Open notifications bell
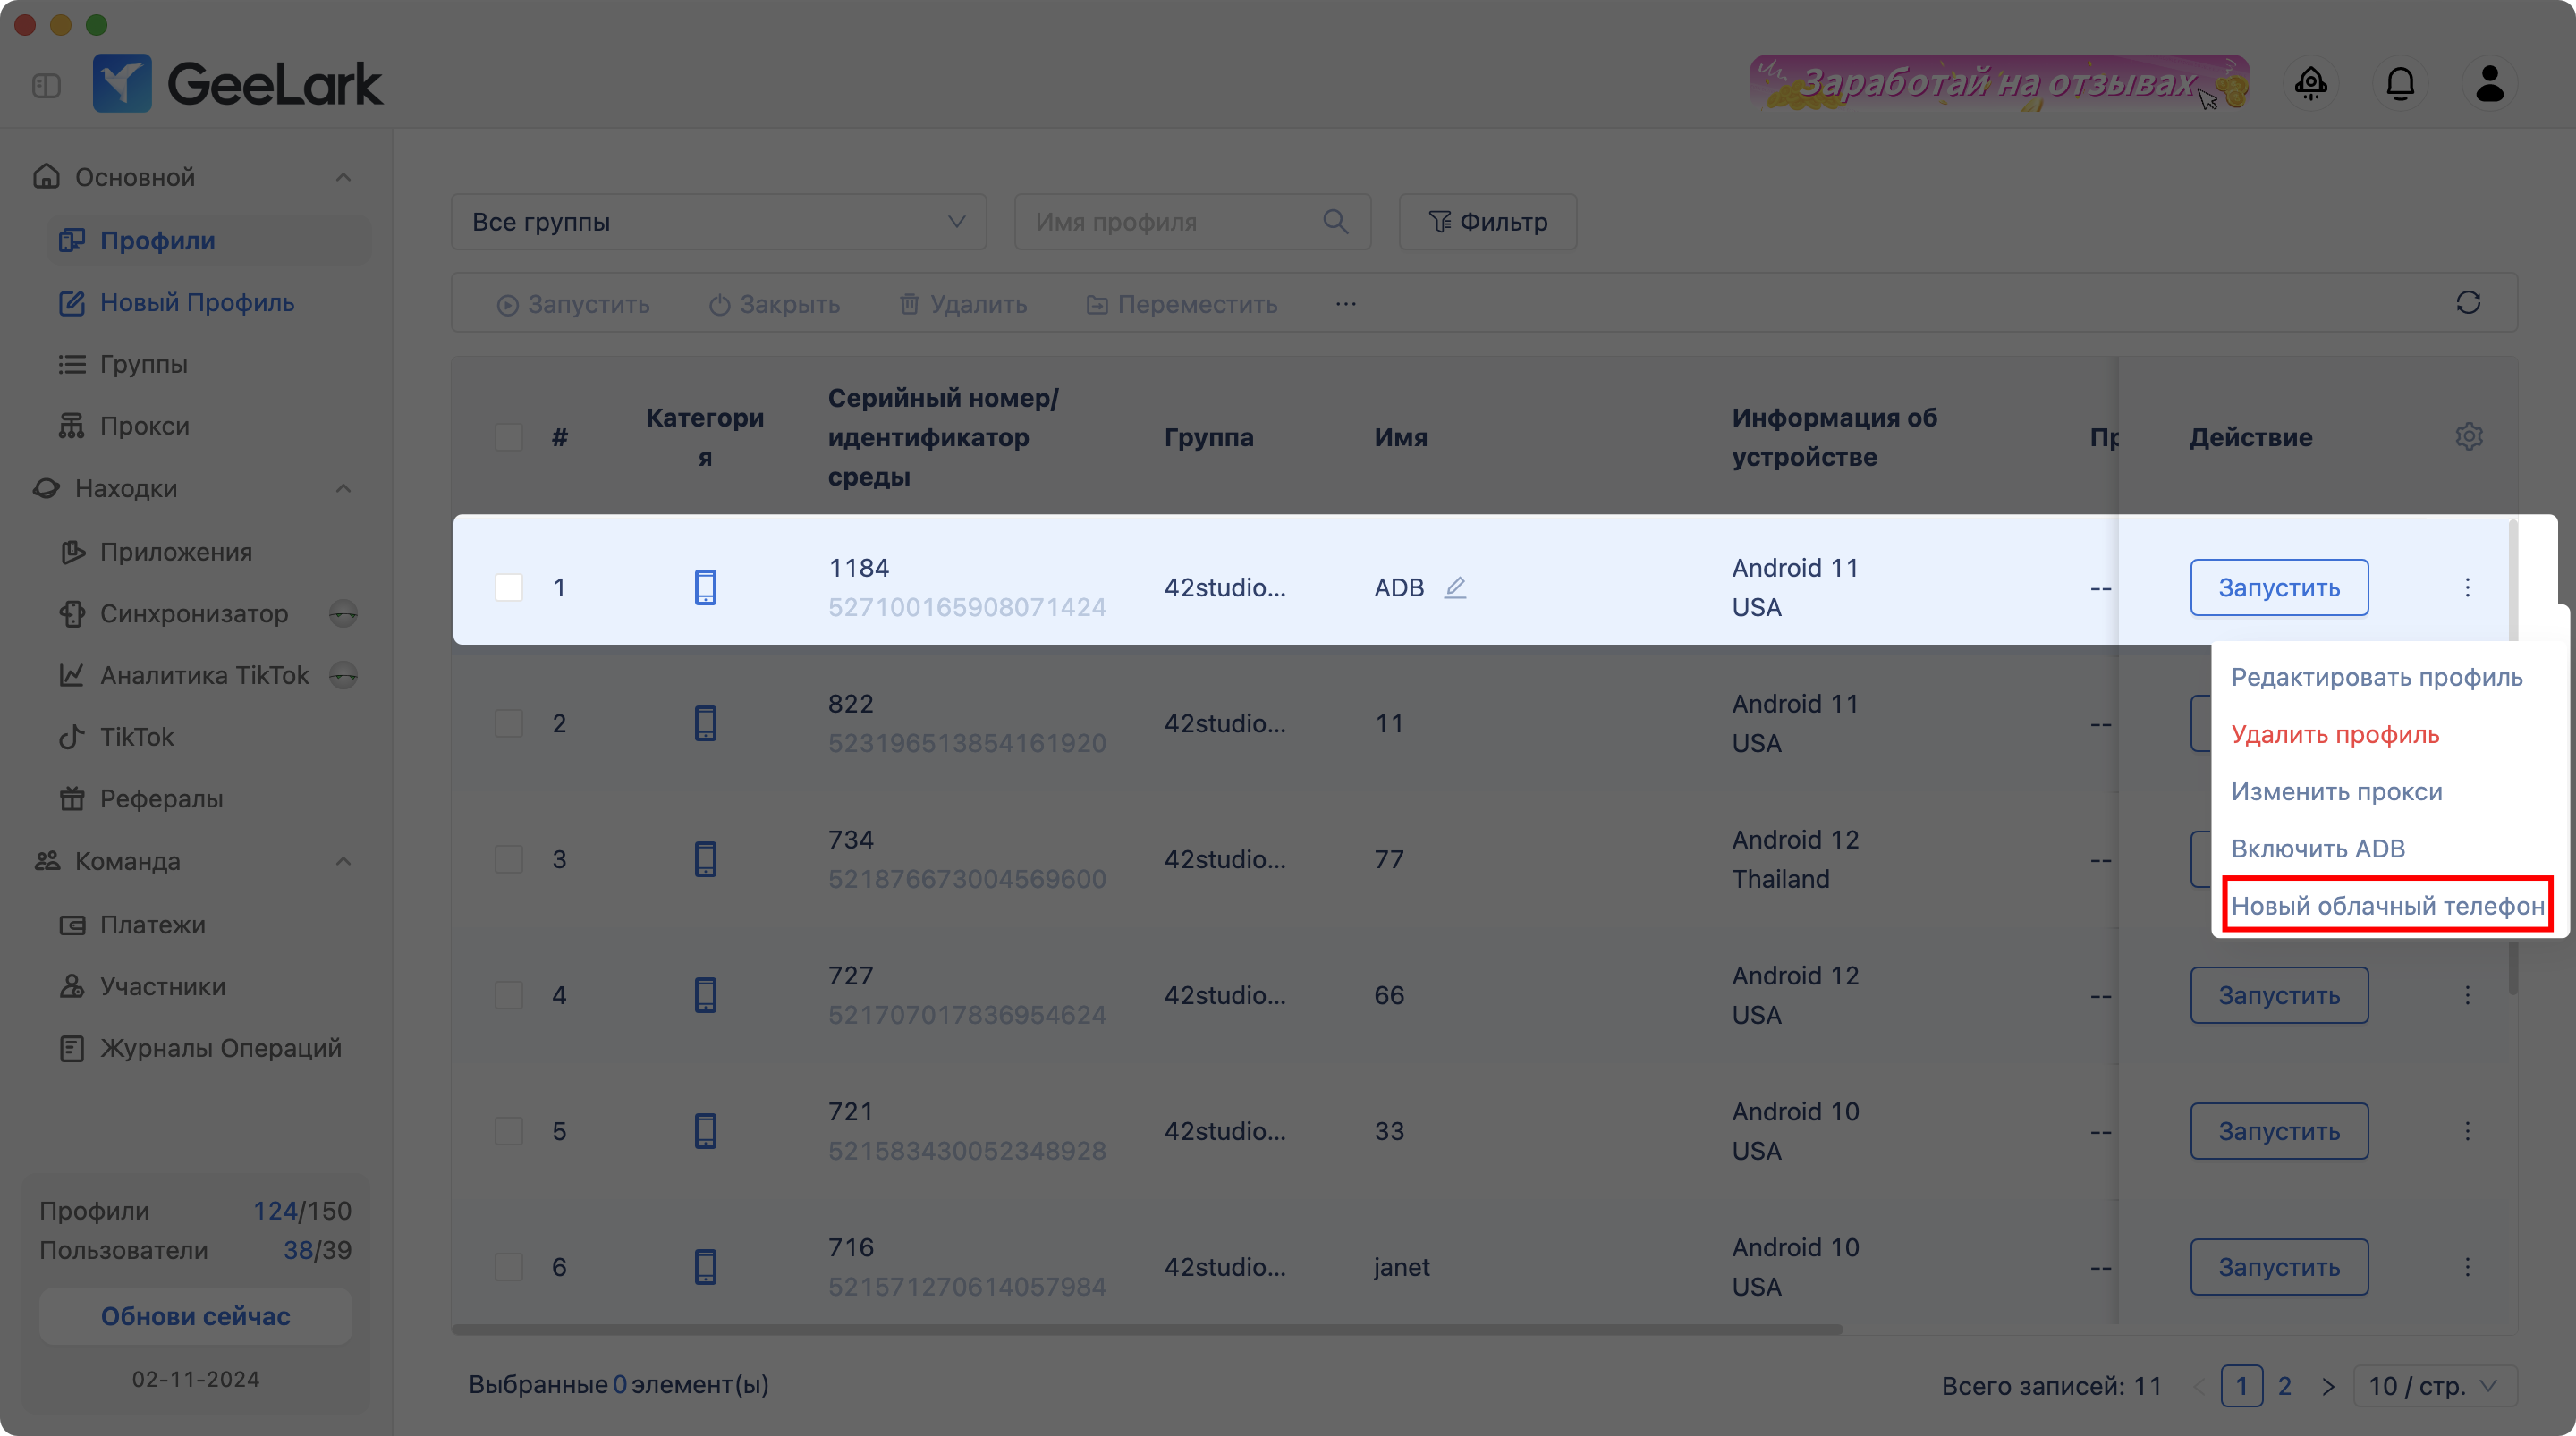The width and height of the screenshot is (2576, 1436). [x=2400, y=84]
